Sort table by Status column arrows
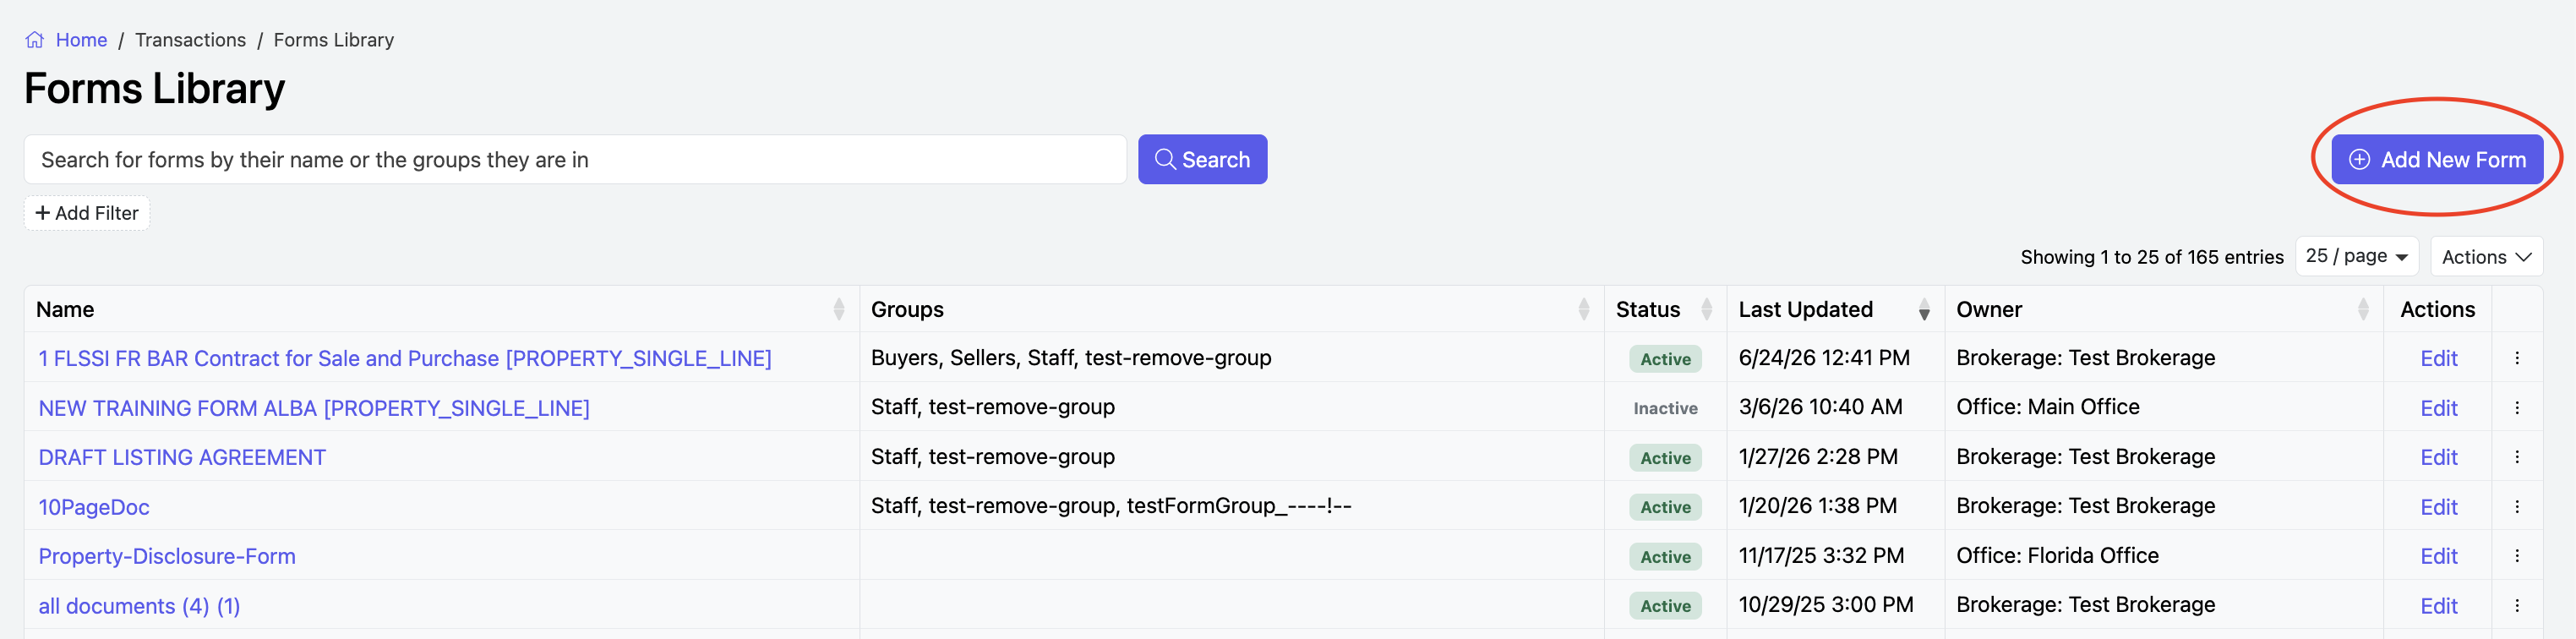 pos(1707,310)
